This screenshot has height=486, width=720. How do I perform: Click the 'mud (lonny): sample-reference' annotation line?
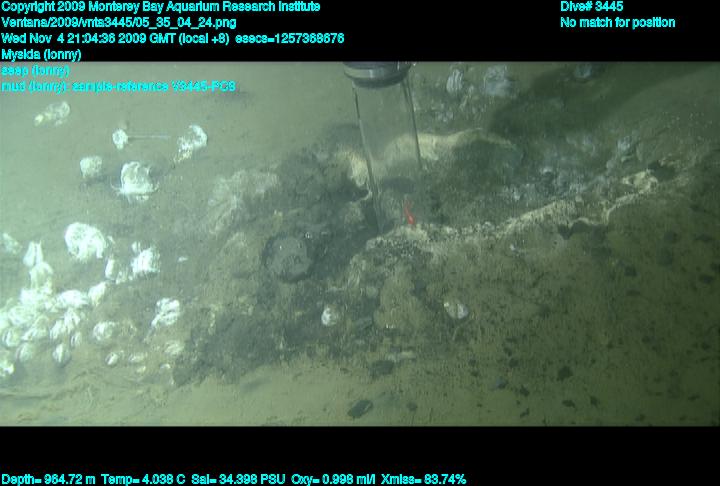tap(118, 86)
